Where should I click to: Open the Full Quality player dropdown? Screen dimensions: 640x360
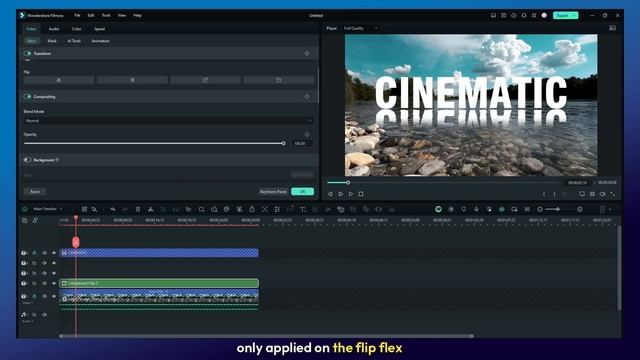tap(361, 28)
